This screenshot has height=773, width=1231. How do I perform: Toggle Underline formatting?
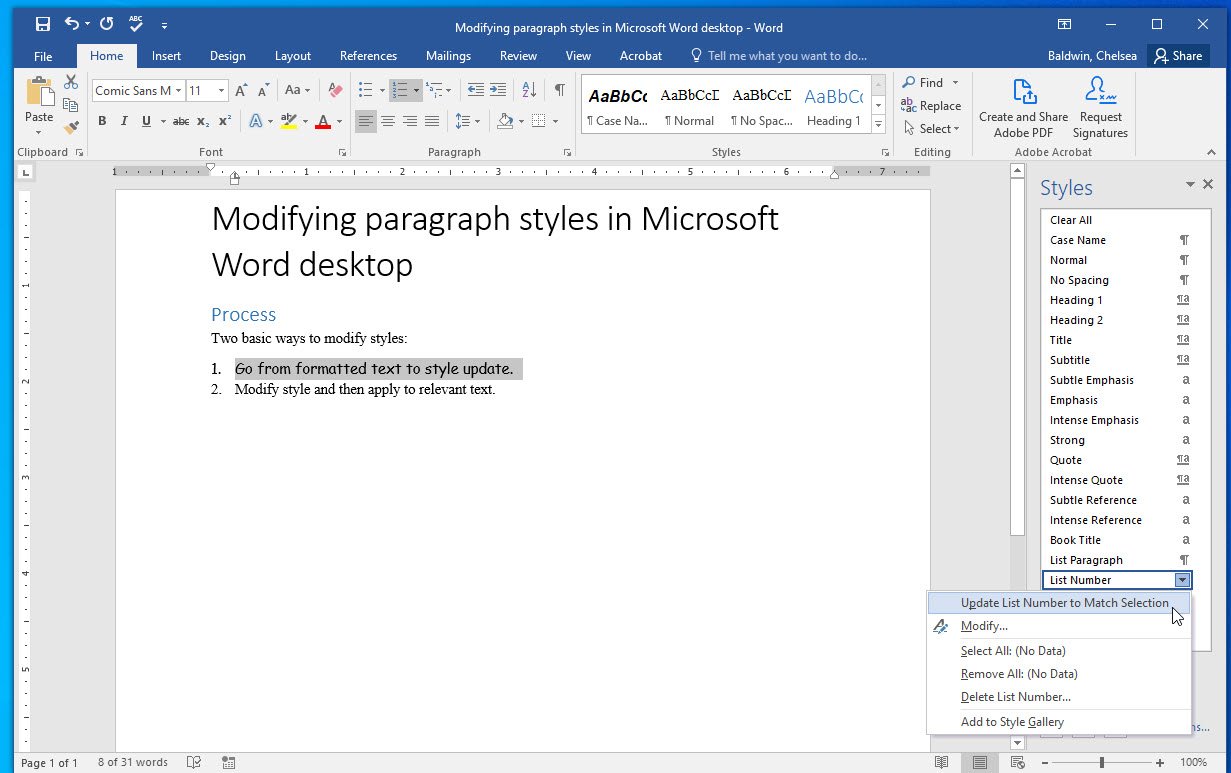tap(146, 121)
